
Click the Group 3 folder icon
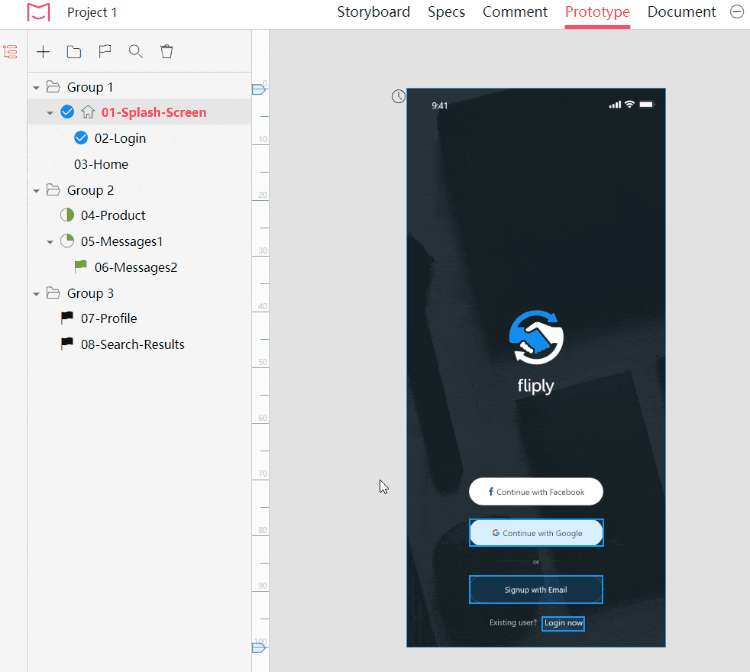(x=53, y=293)
